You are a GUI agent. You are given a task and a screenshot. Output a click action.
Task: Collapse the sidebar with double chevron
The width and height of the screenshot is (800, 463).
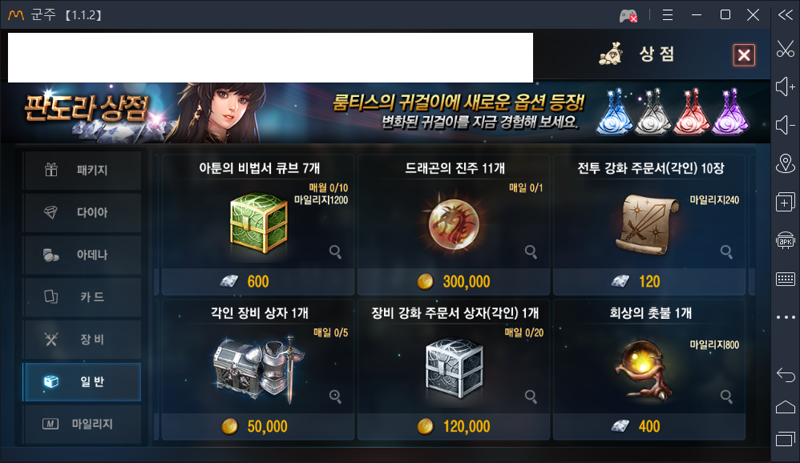[x=785, y=15]
